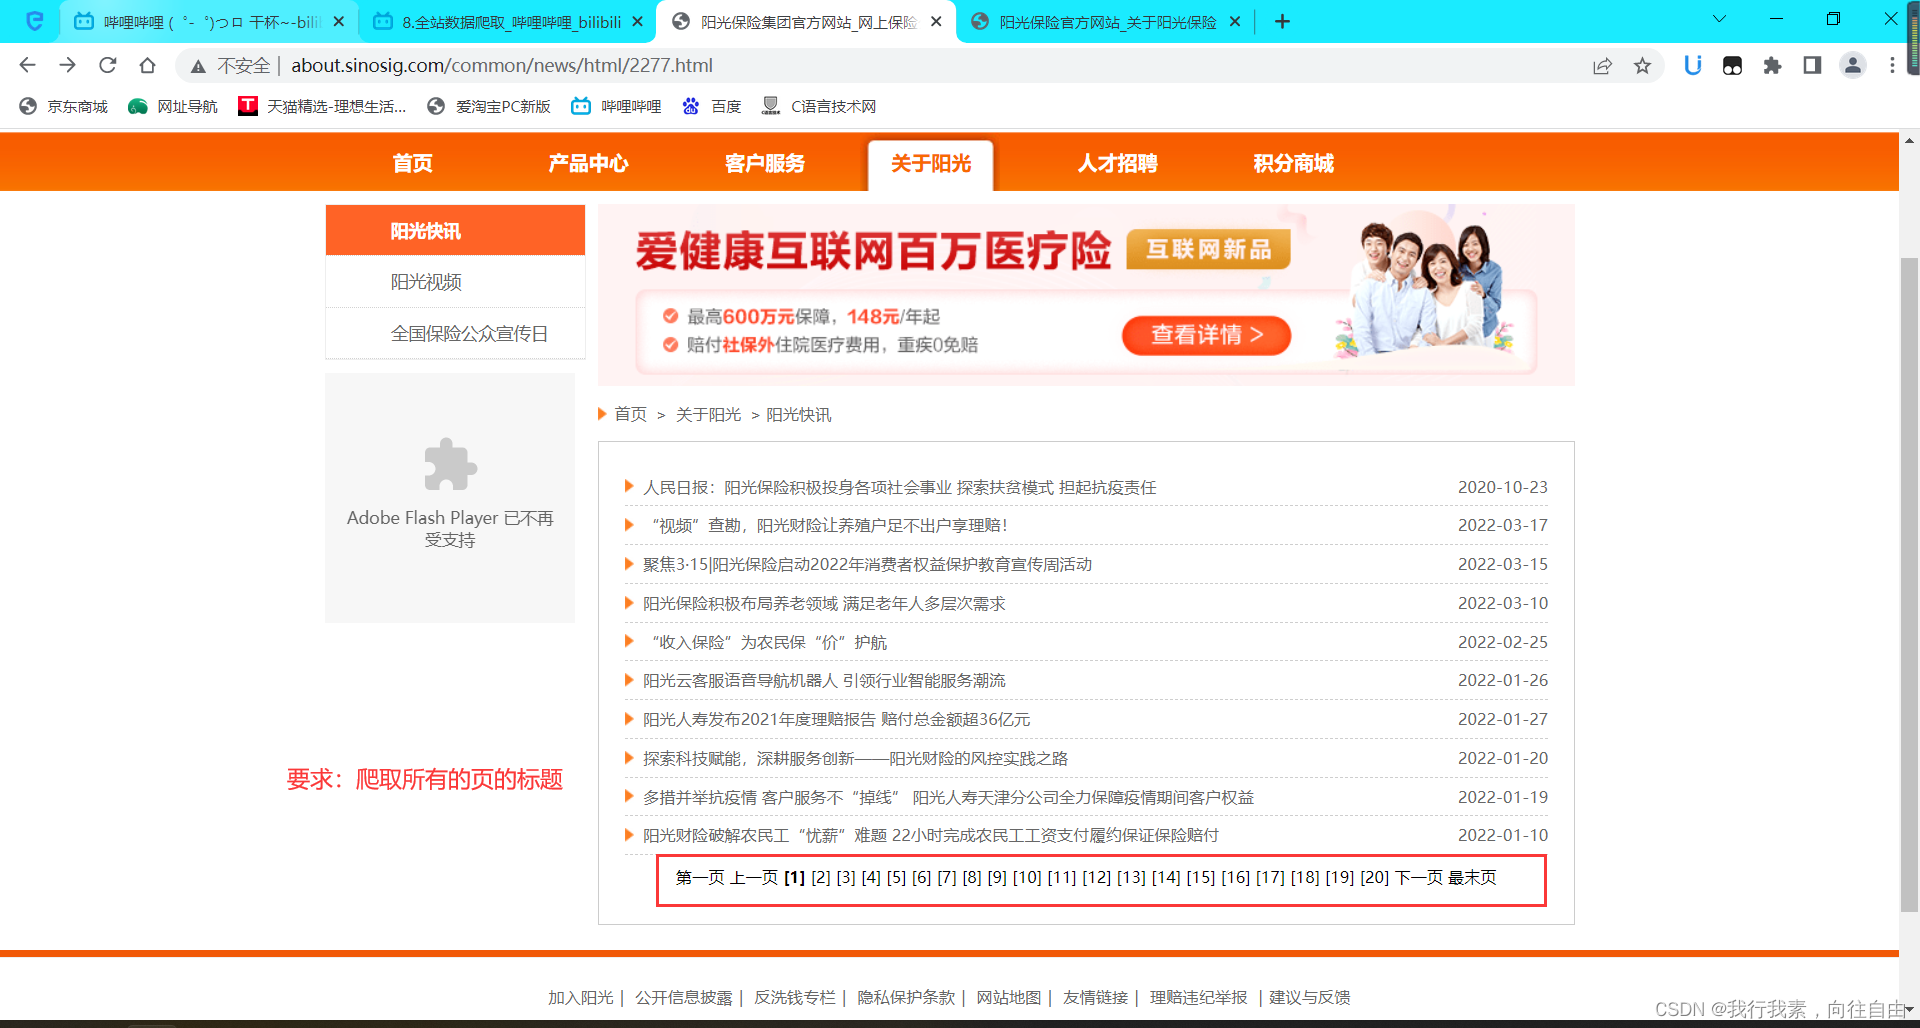Open the C语言技术网 bookmark
The height and width of the screenshot is (1028, 1920).
(819, 106)
